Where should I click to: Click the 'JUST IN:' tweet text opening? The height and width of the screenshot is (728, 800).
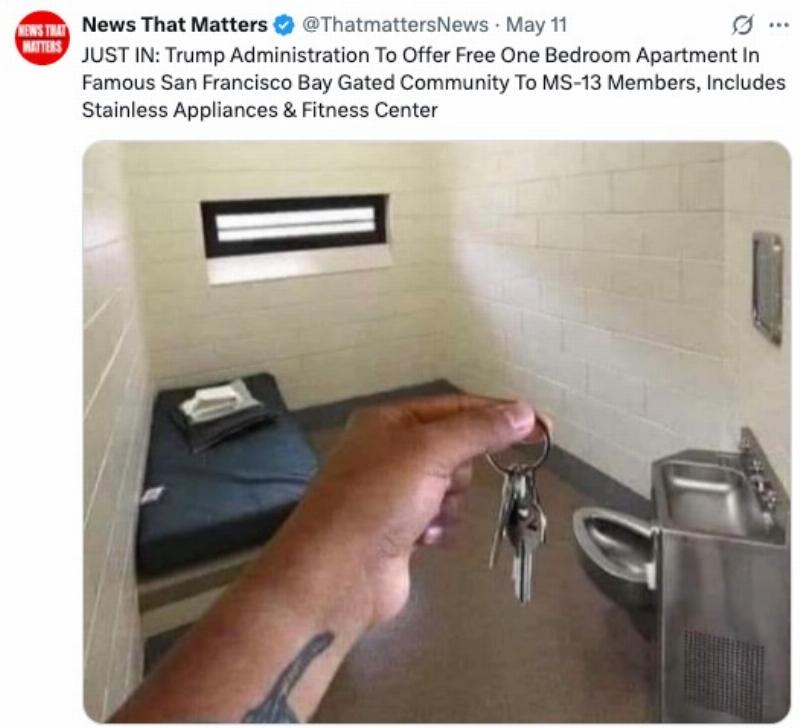pos(121,55)
